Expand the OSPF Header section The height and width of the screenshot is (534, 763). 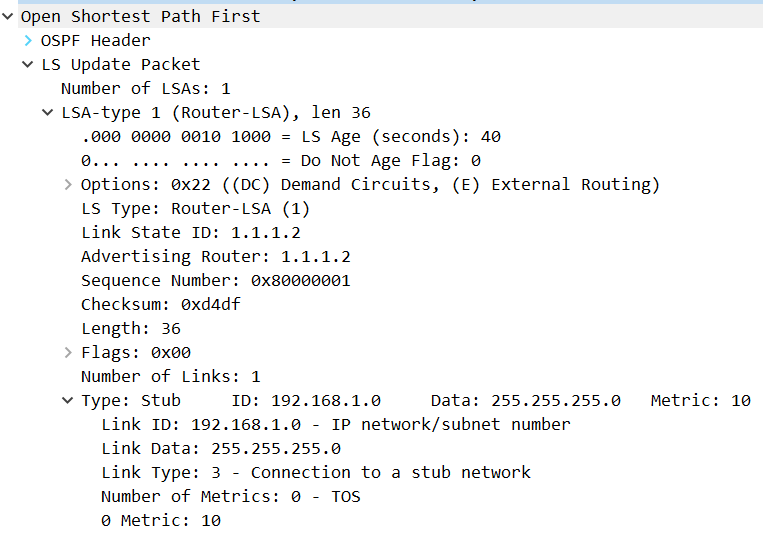(x=28, y=40)
